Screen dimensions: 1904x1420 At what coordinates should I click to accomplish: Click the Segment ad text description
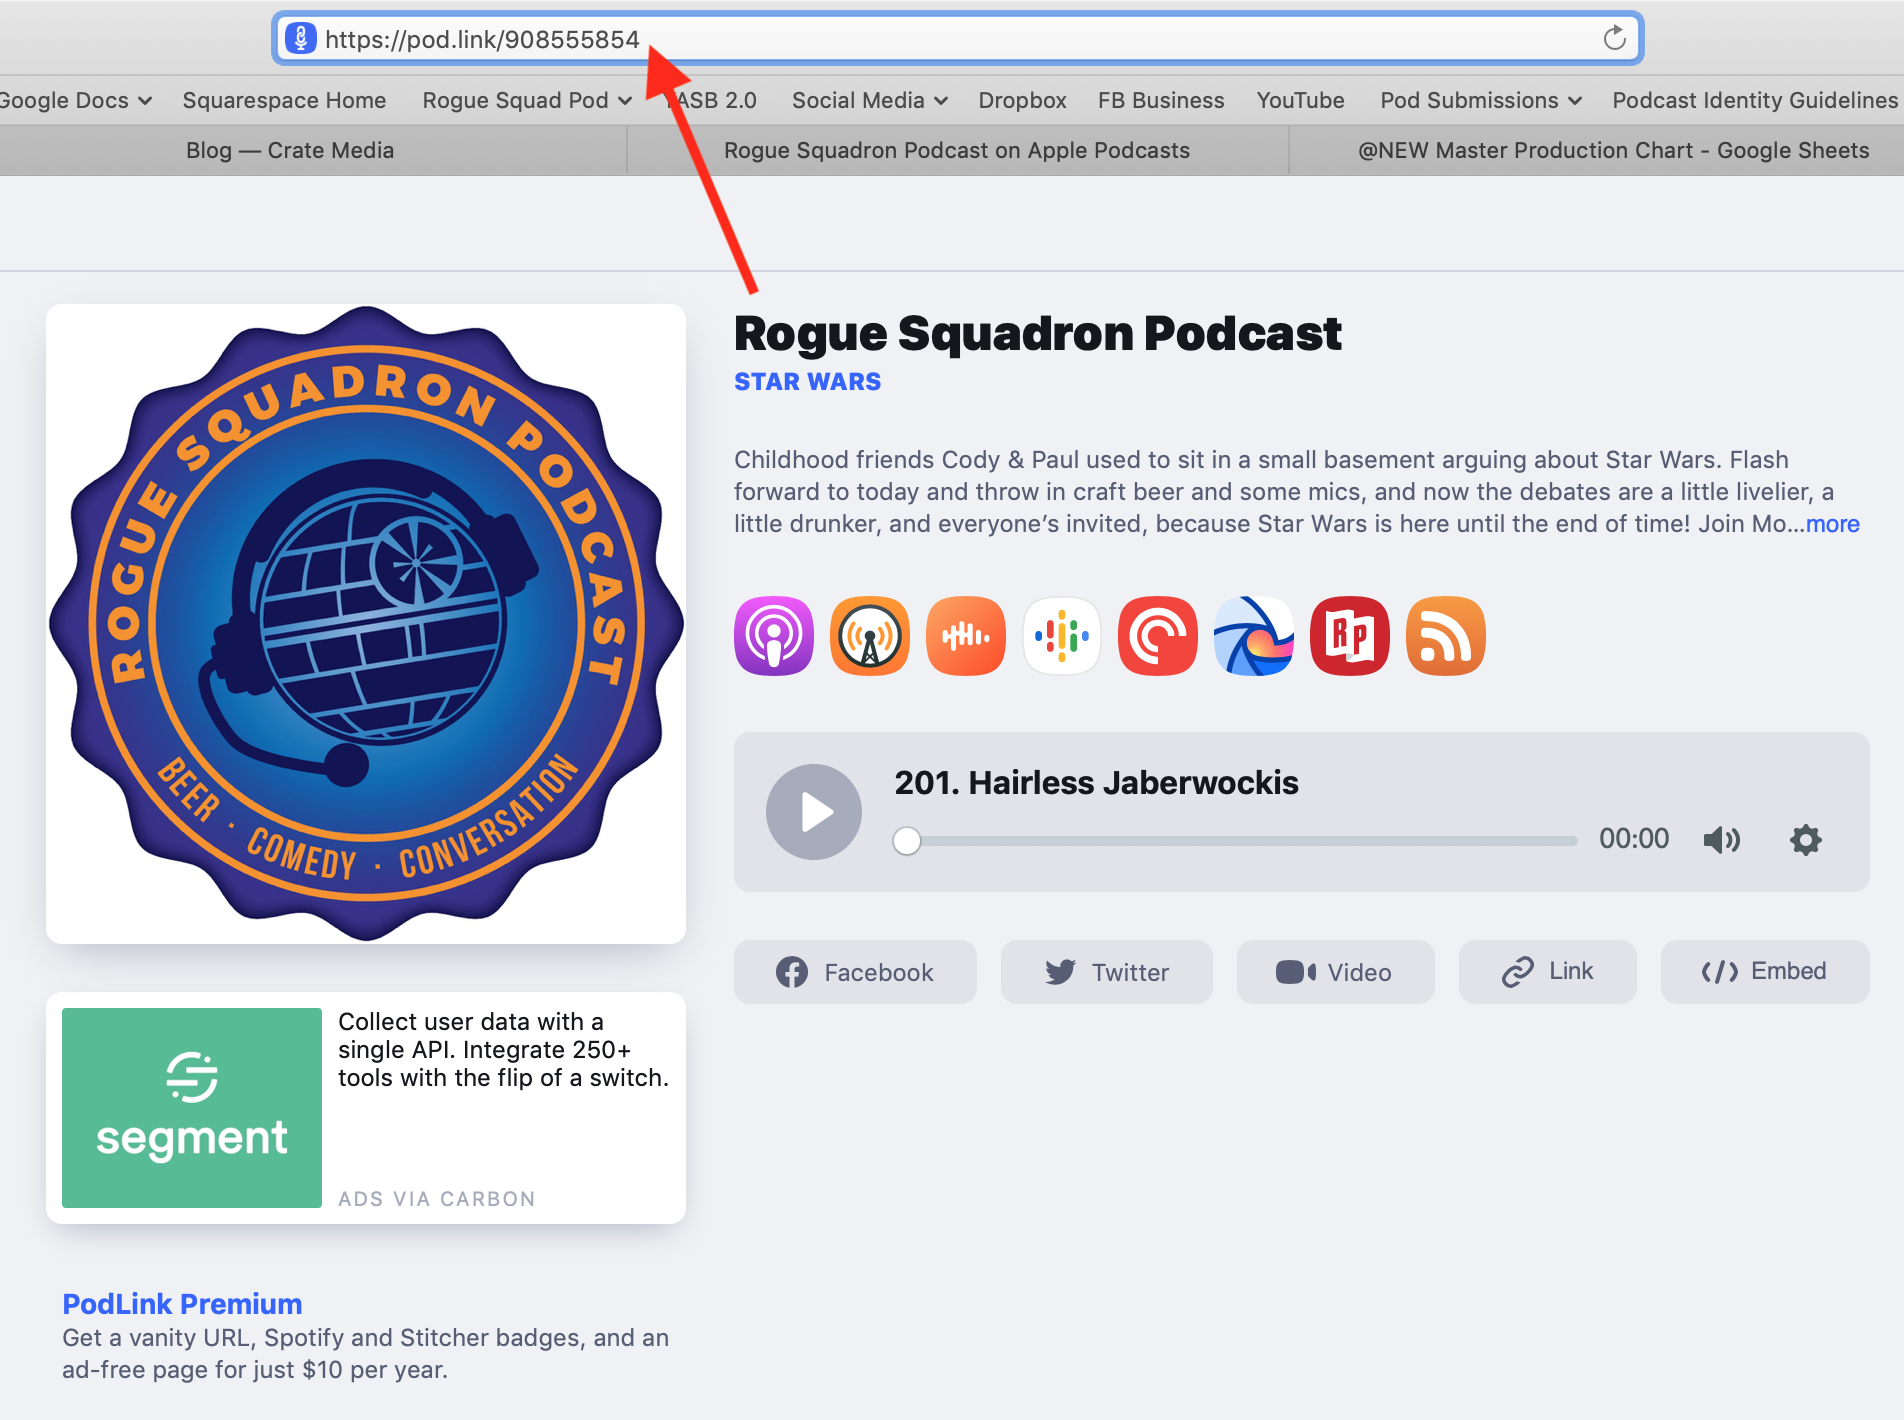click(x=503, y=1050)
